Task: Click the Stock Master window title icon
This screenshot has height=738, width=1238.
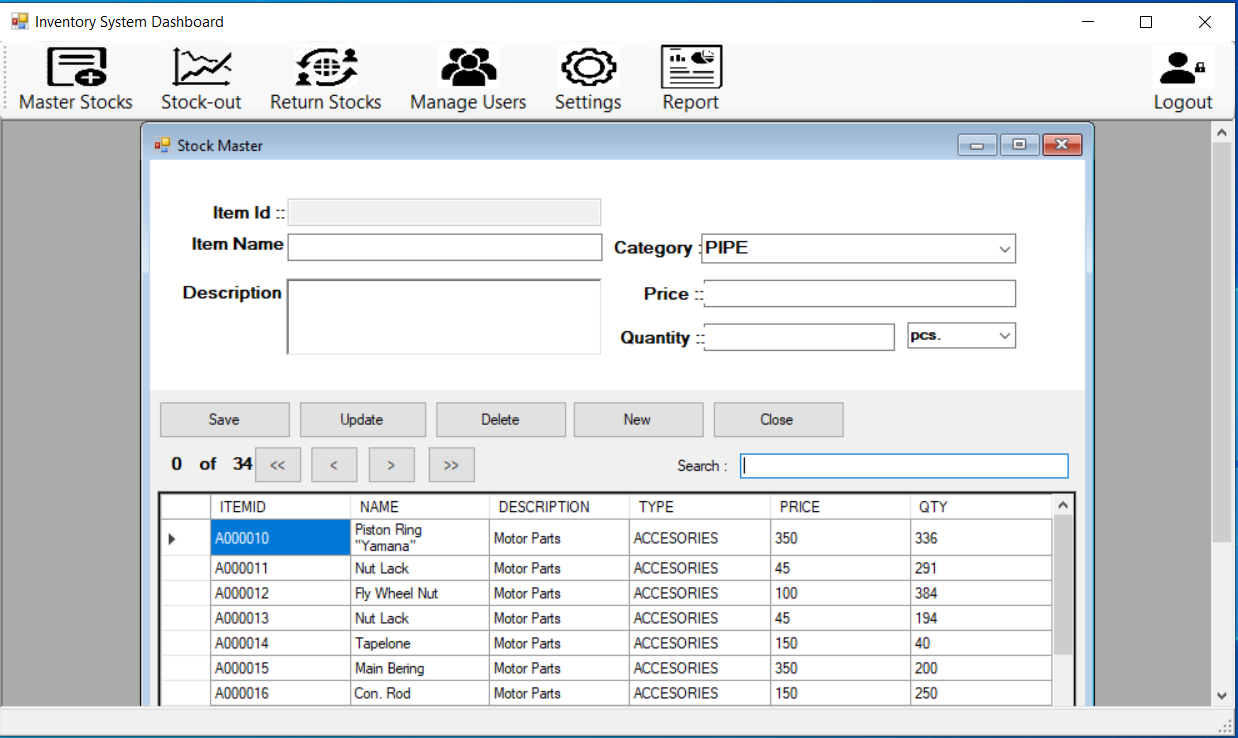Action: pos(162,146)
